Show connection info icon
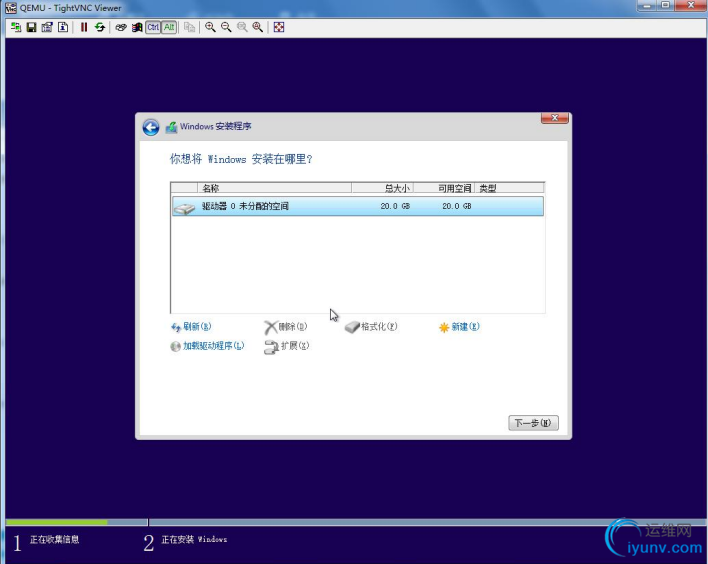Viewport: 708px width, 564px height. pyautogui.click(x=63, y=27)
